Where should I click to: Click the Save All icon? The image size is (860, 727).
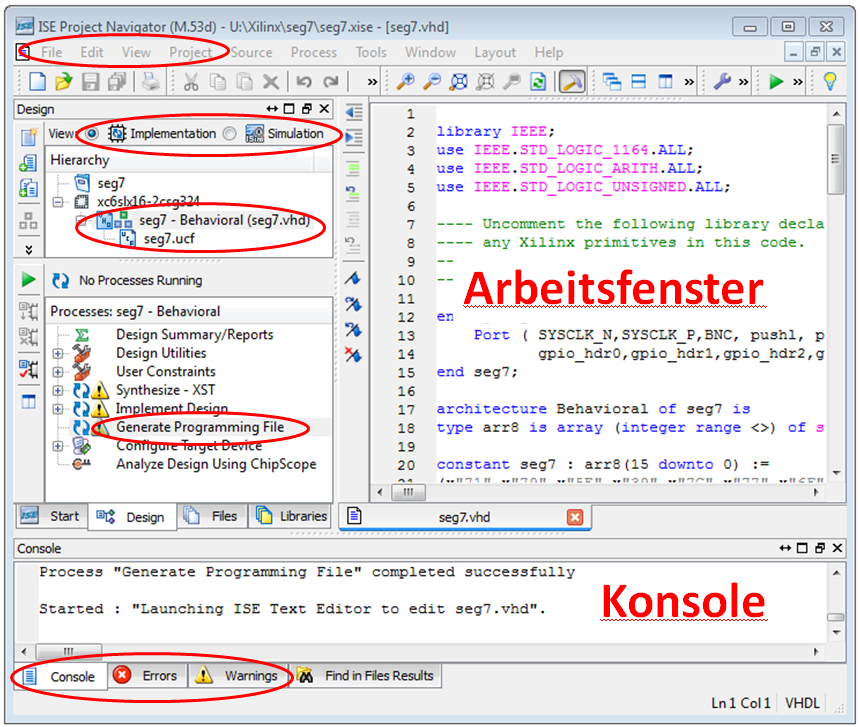coord(117,82)
